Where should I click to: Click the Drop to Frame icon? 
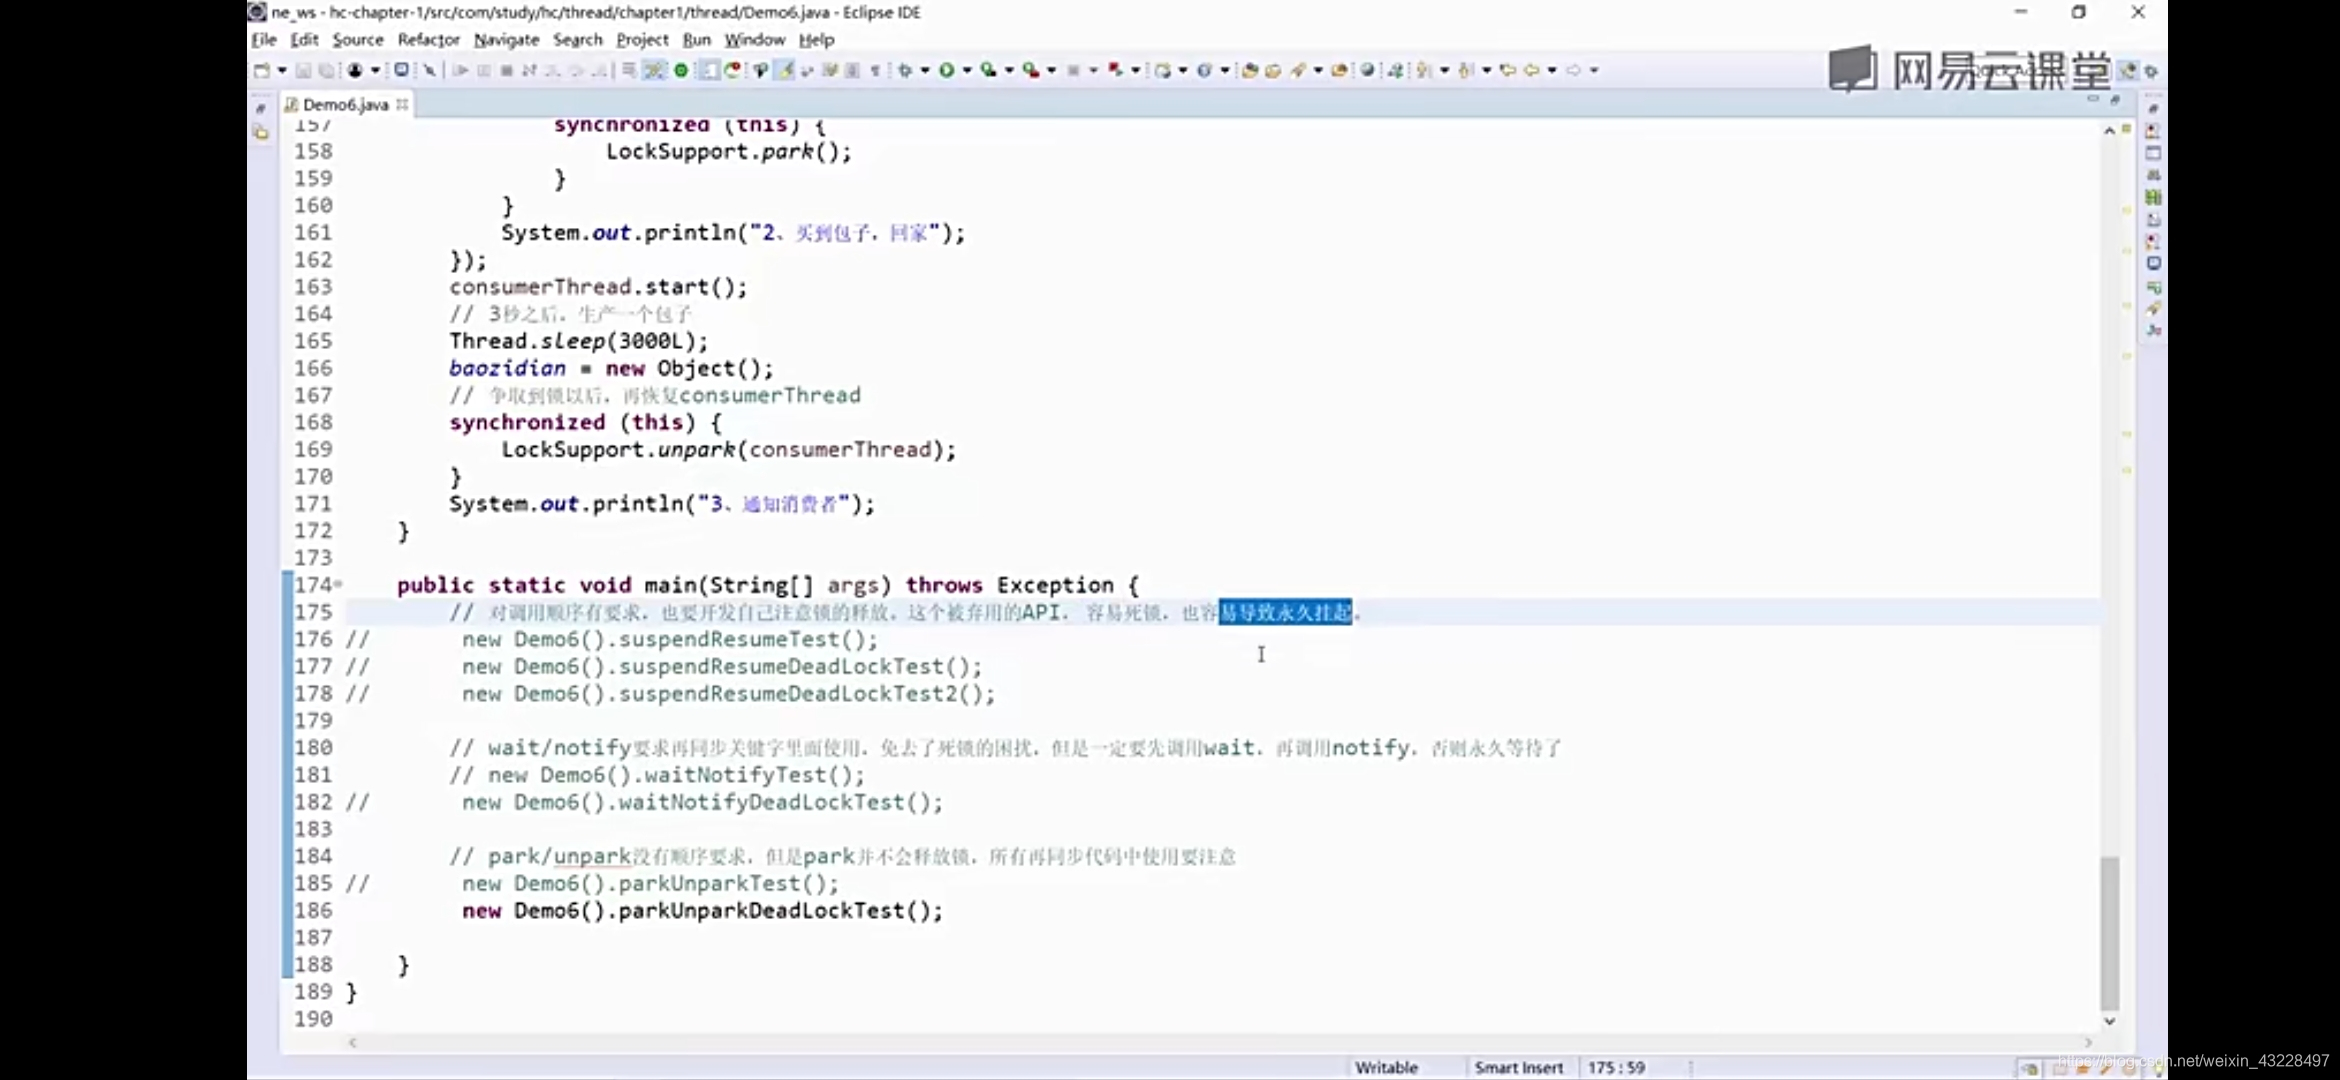(x=629, y=70)
